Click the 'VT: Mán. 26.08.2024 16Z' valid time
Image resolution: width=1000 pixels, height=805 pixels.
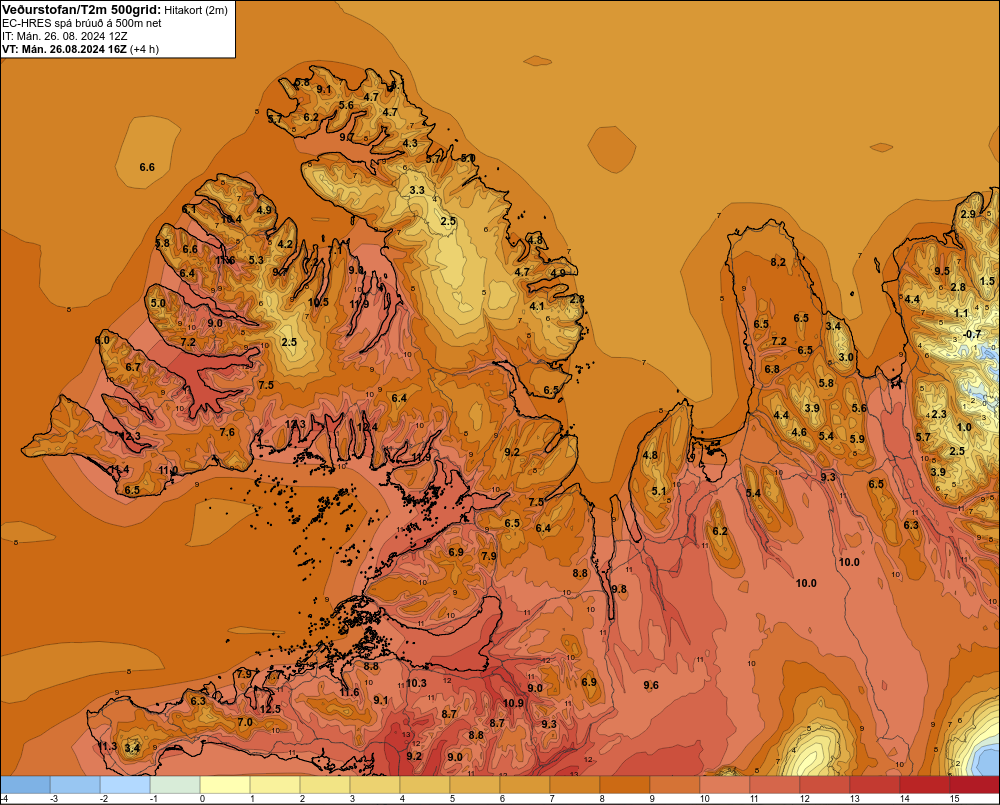[x=64, y=49]
